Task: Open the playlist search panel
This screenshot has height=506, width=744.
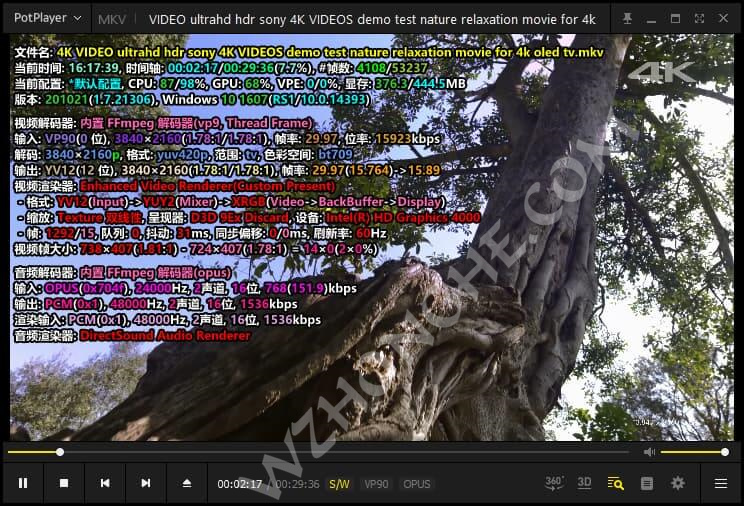Action: 616,484
